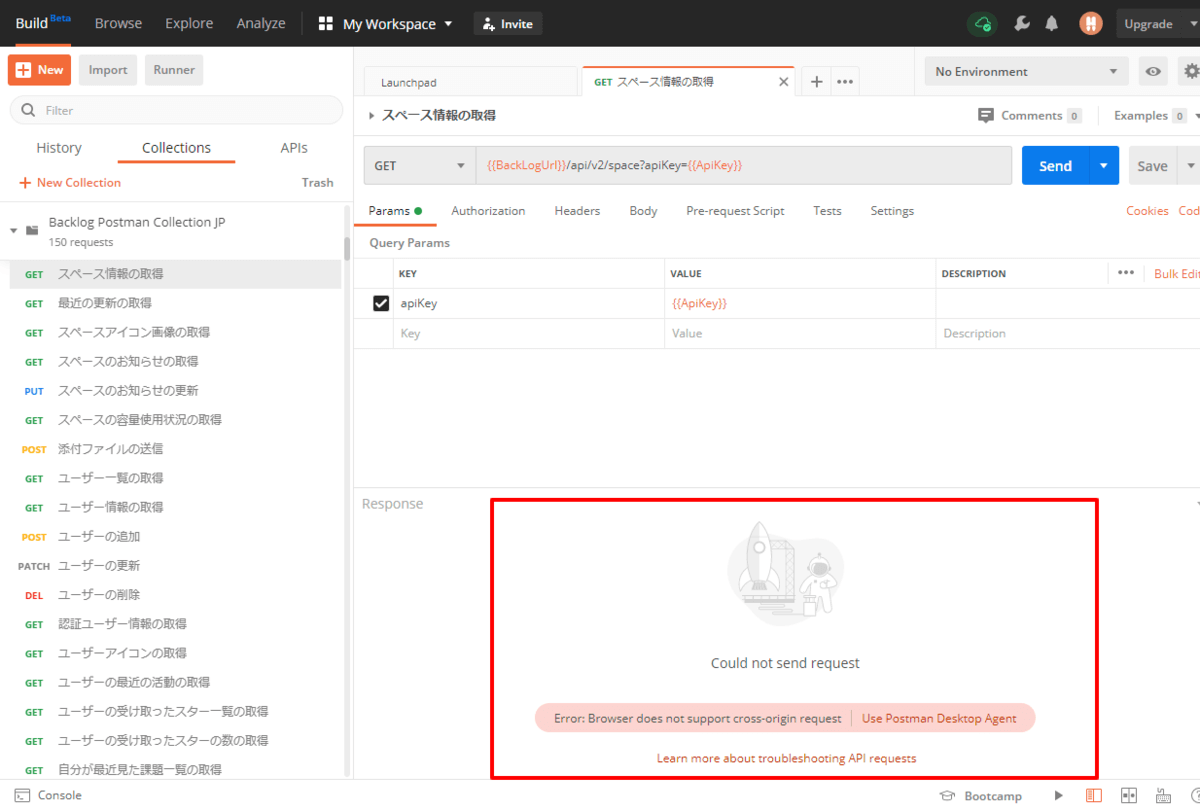Open the Send button dropdown arrow
The image size is (1200, 811).
pos(1104,166)
